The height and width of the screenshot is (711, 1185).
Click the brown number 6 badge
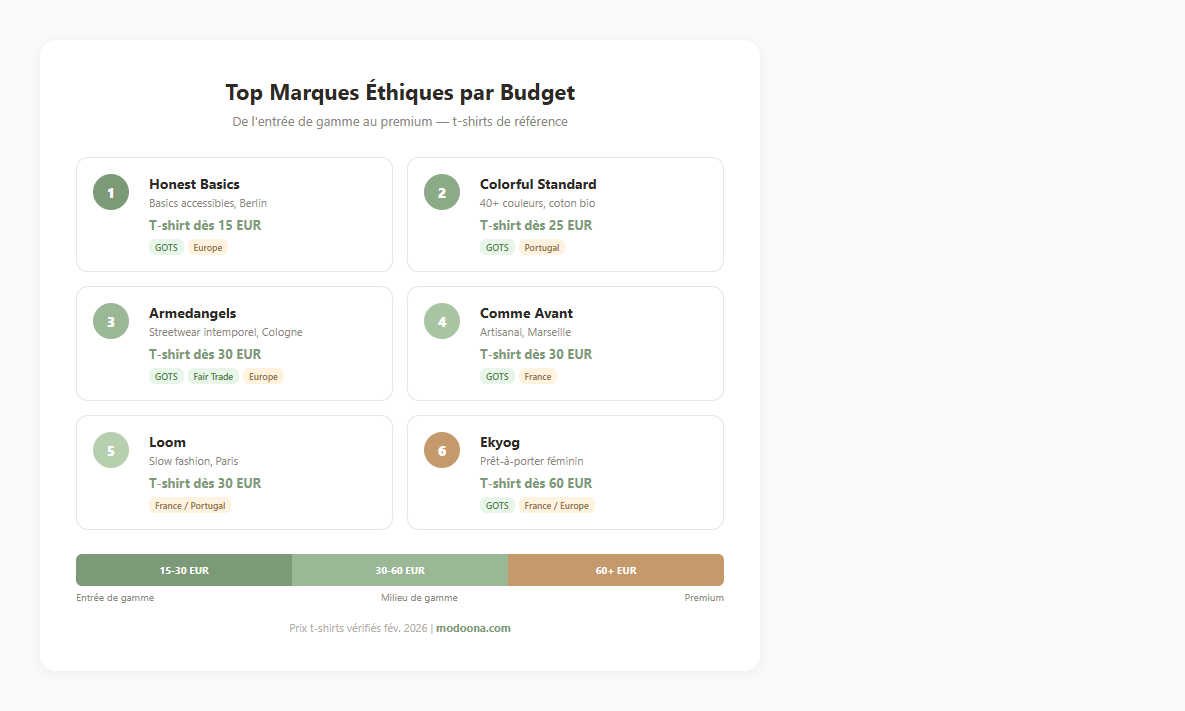point(442,450)
